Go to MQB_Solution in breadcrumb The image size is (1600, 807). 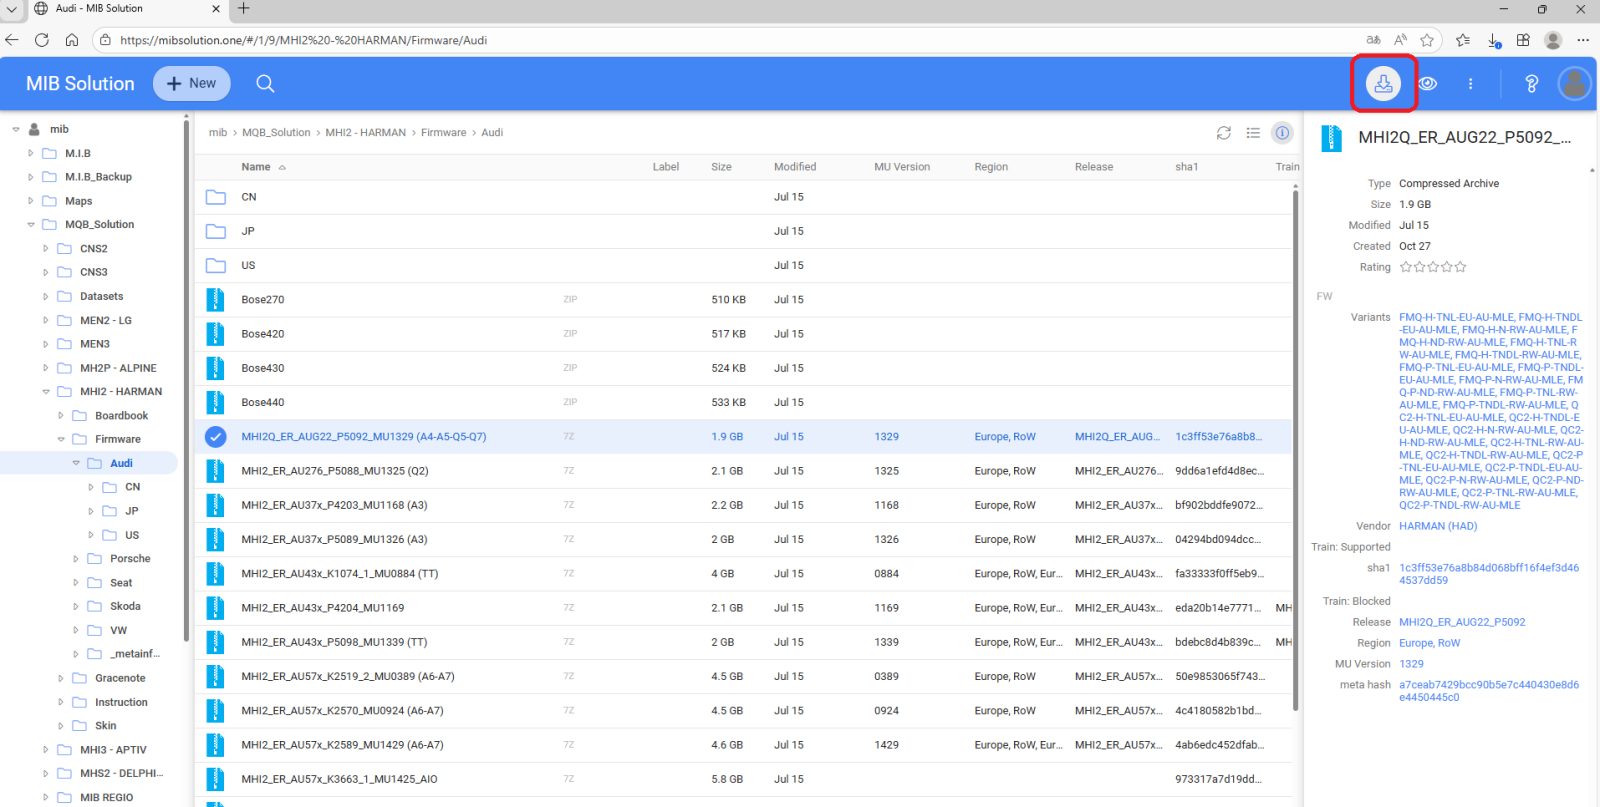tap(276, 133)
